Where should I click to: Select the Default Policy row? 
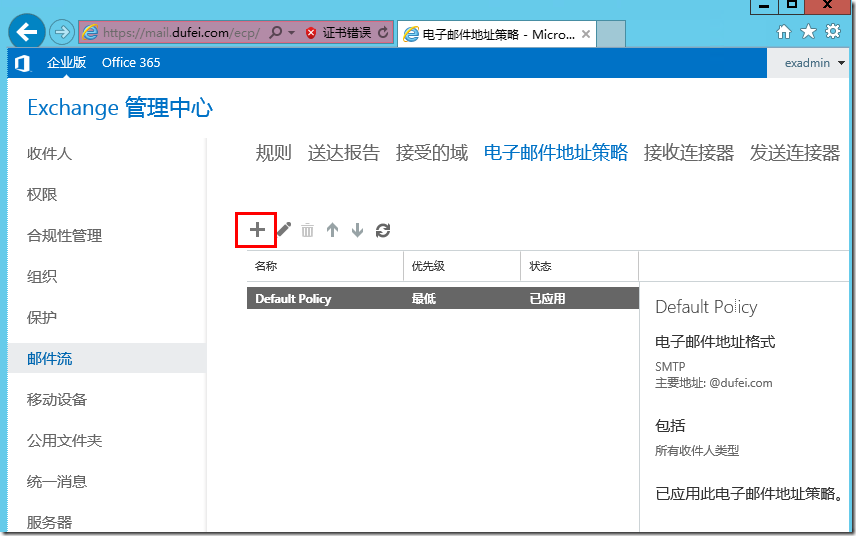(443, 298)
